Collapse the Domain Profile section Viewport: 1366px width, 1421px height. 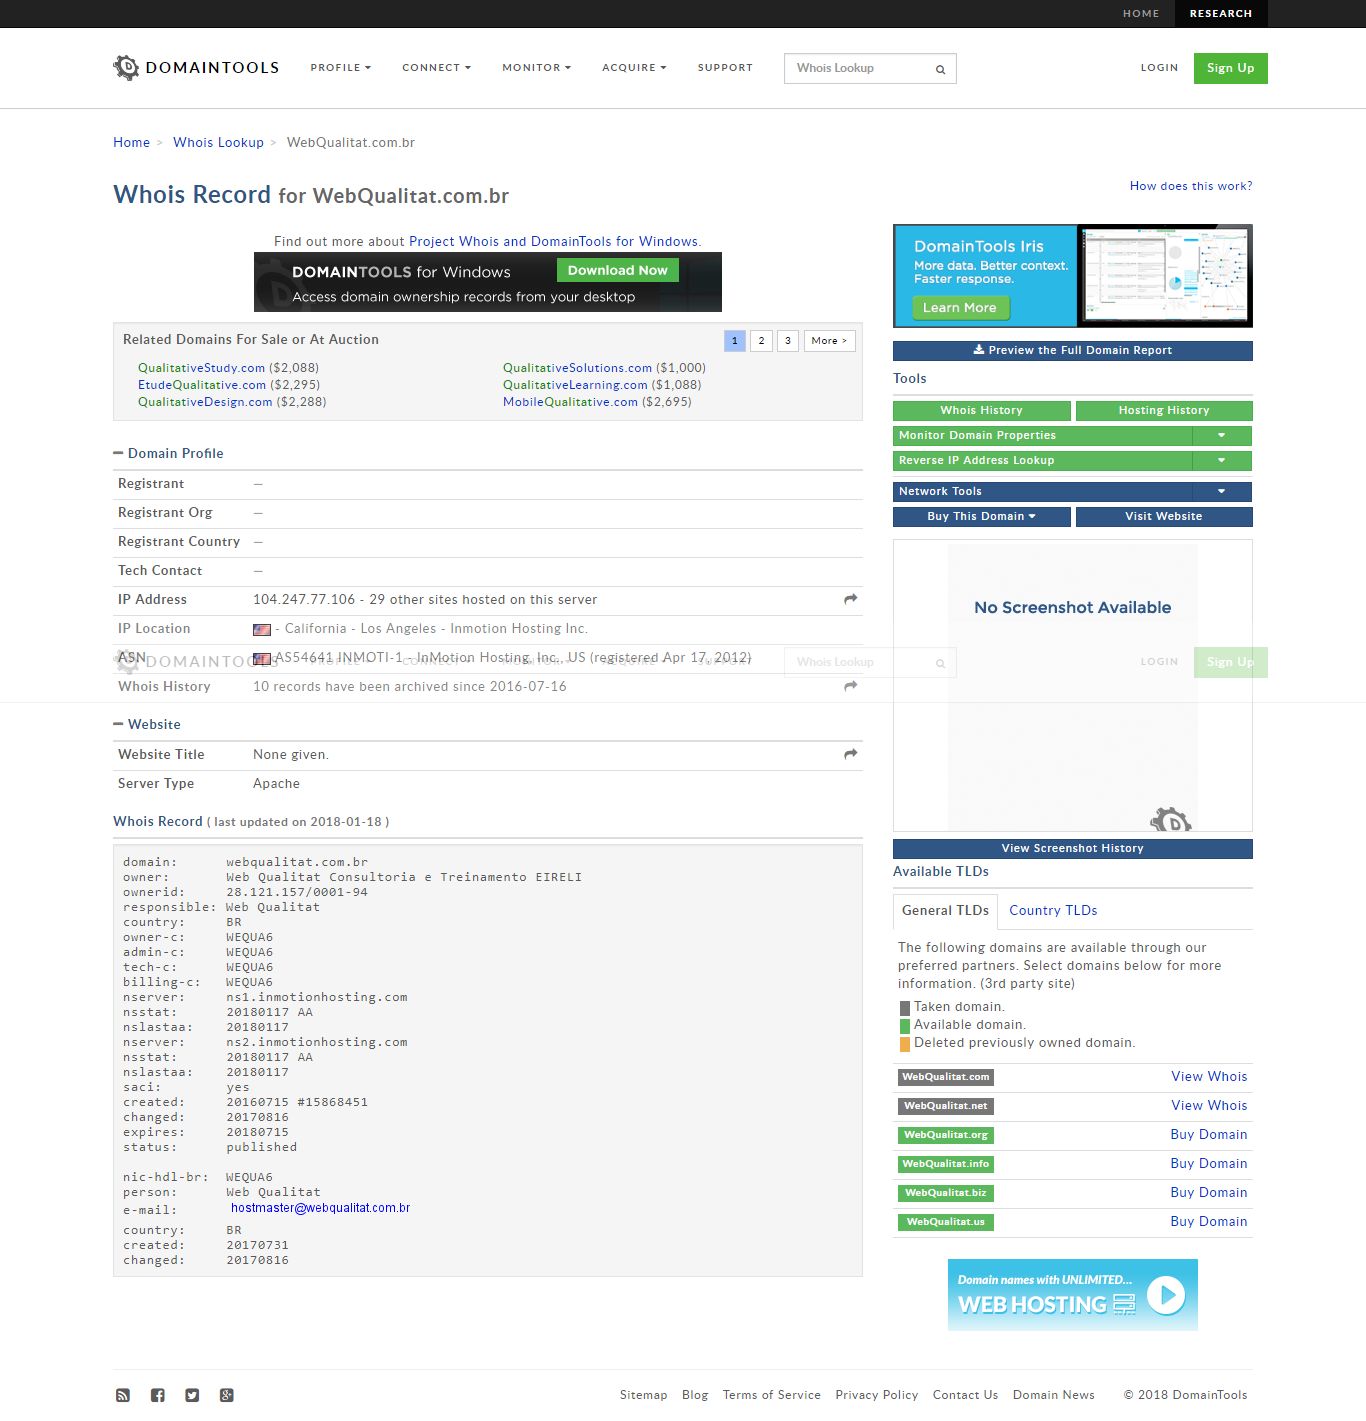118,453
